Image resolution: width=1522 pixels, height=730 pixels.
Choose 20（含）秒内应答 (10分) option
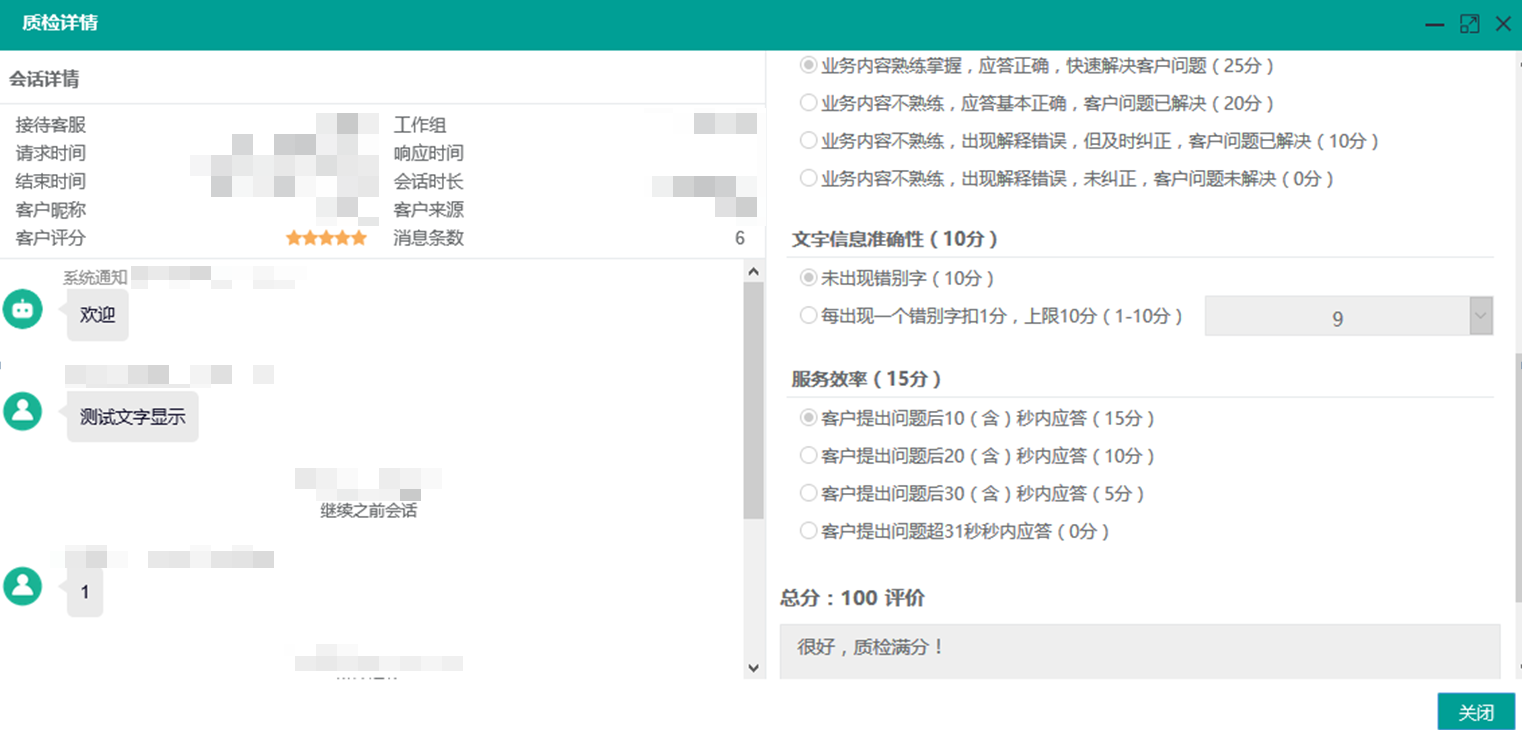[x=808, y=456]
